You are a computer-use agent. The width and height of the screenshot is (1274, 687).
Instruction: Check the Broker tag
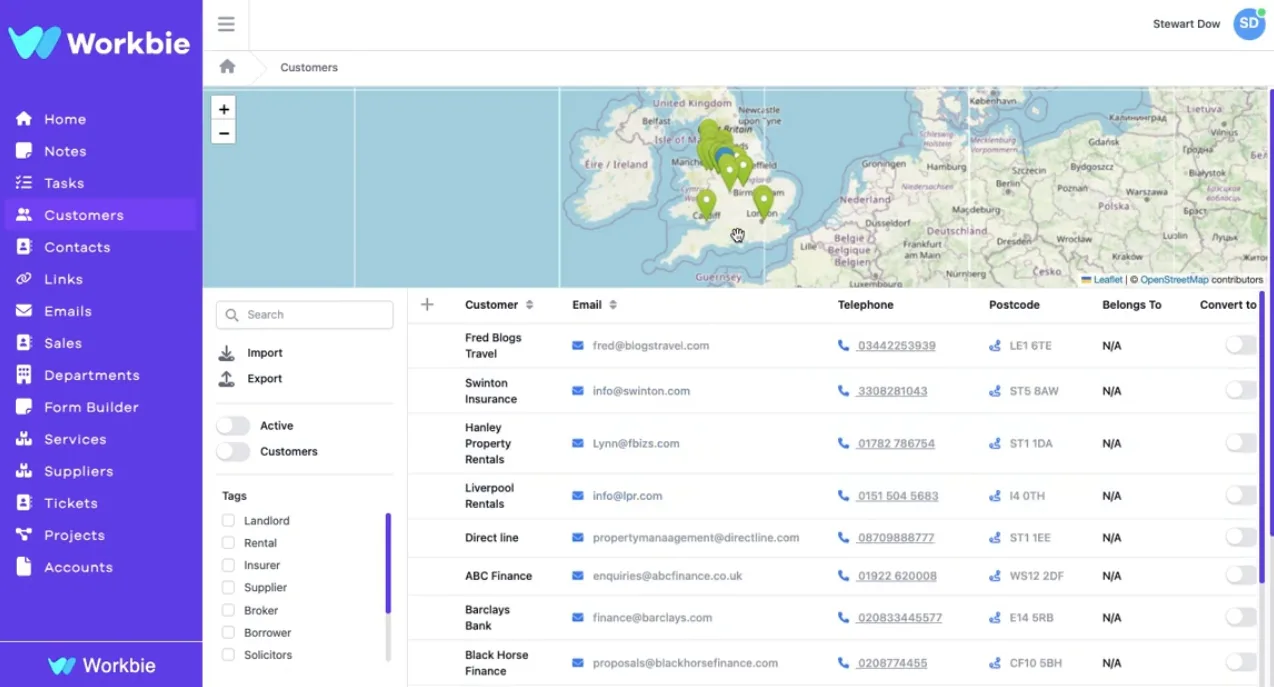[228, 610]
